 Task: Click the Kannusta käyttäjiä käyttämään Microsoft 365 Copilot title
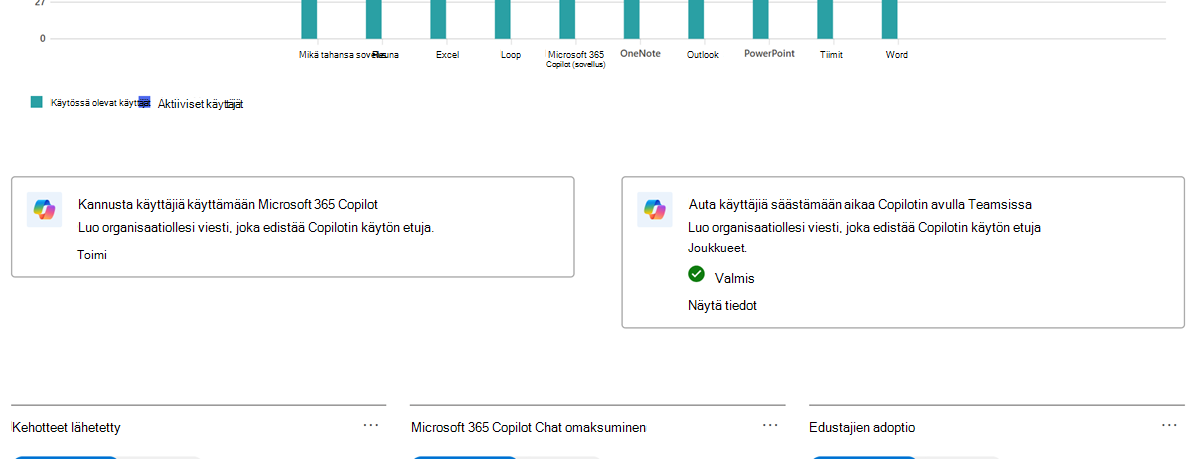(228, 204)
